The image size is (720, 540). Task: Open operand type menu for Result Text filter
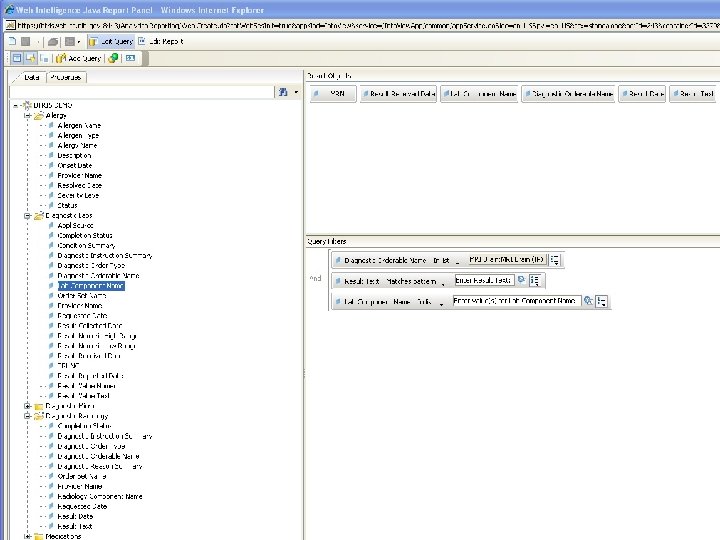[535, 280]
